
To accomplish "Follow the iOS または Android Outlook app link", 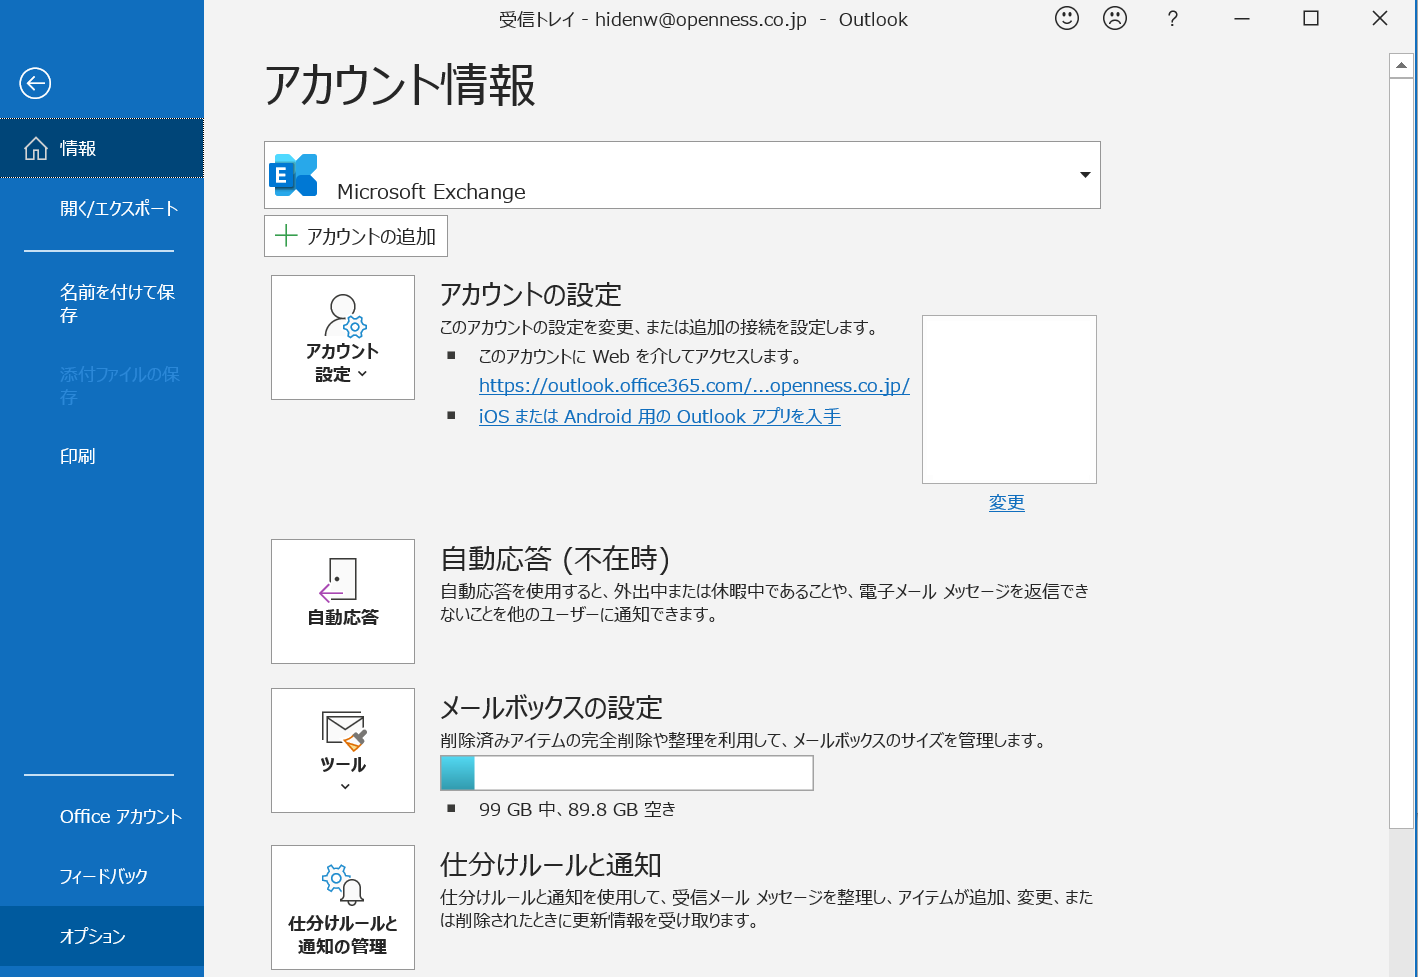I will [660, 416].
